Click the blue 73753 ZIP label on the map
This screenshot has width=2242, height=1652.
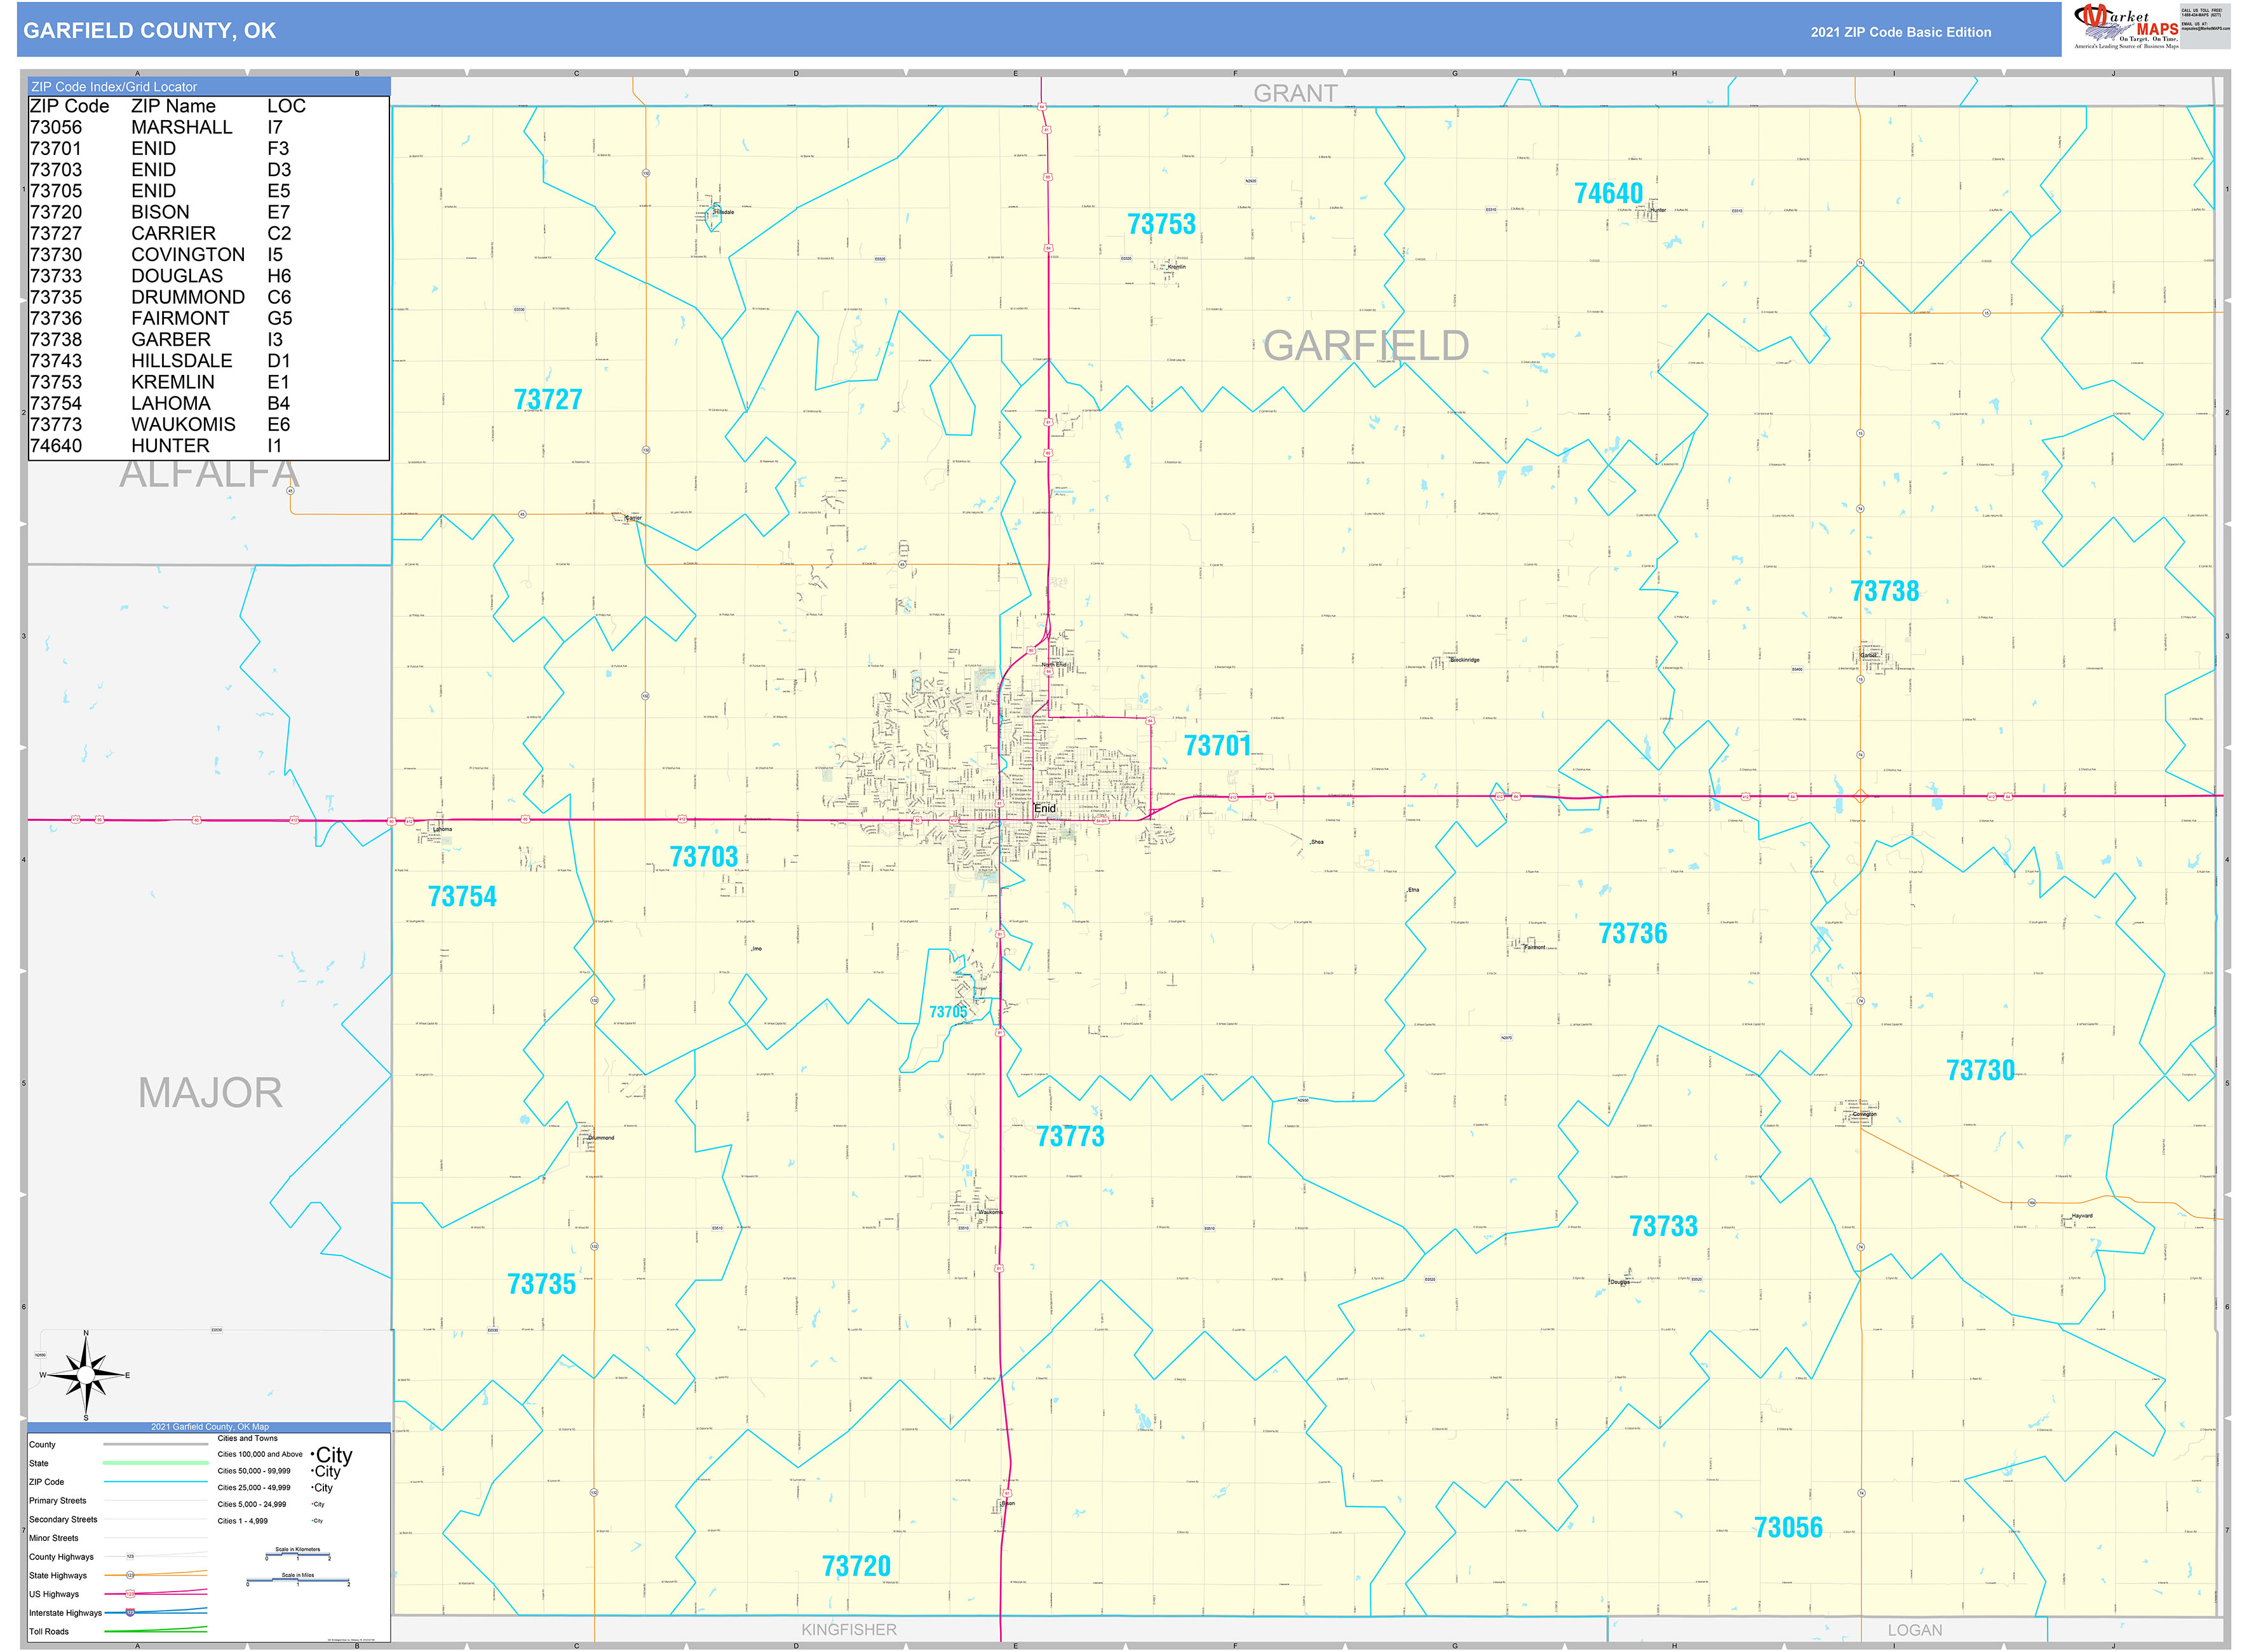[1161, 224]
